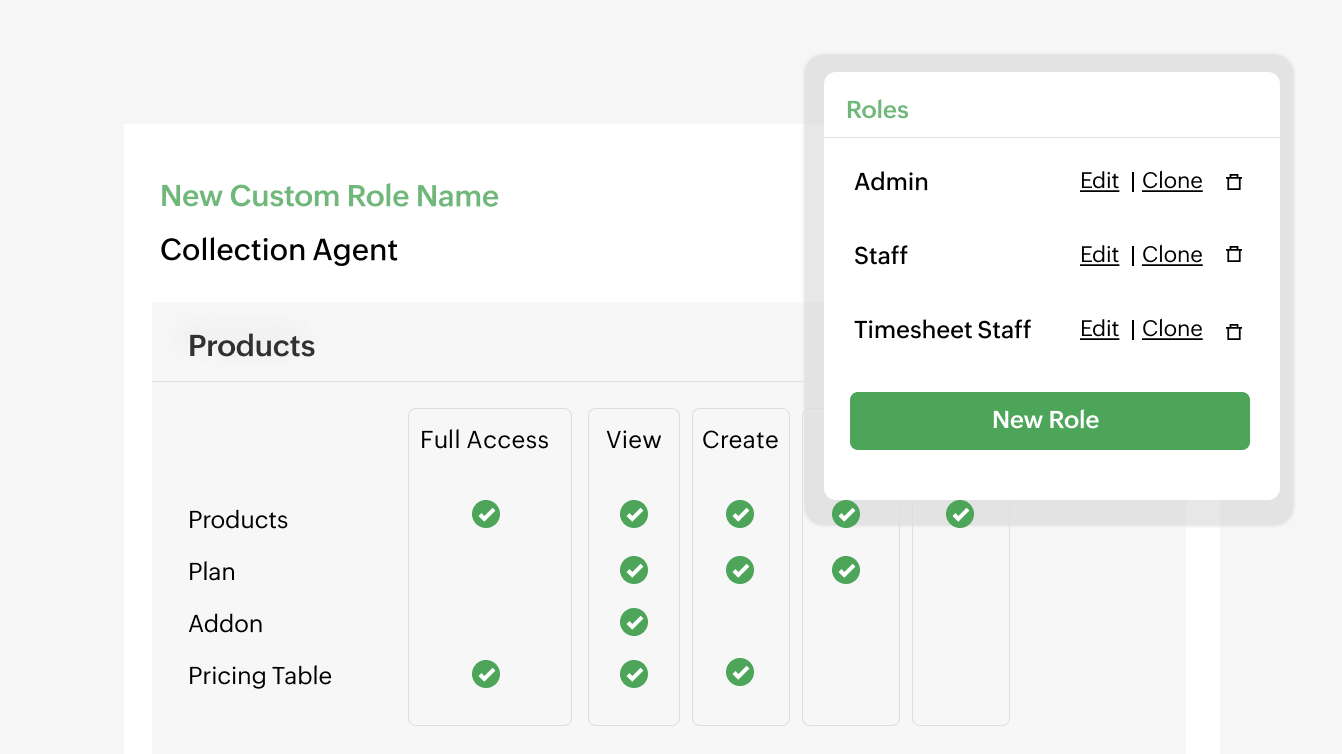Select the Products section header

point(251,345)
